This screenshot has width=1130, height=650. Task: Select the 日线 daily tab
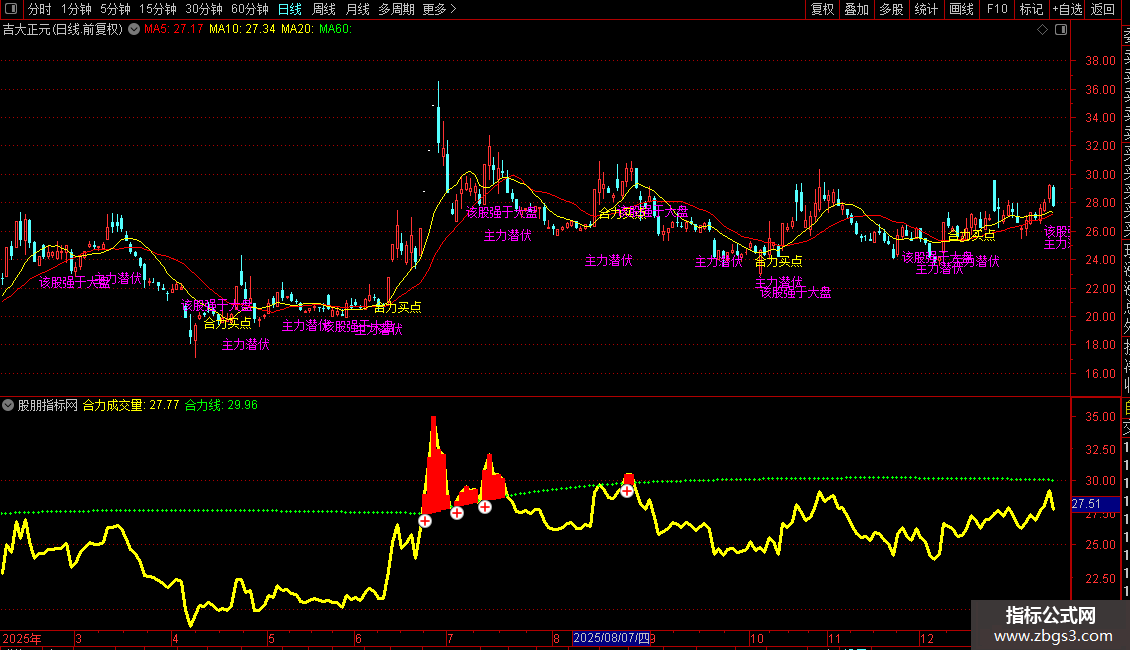pos(290,9)
